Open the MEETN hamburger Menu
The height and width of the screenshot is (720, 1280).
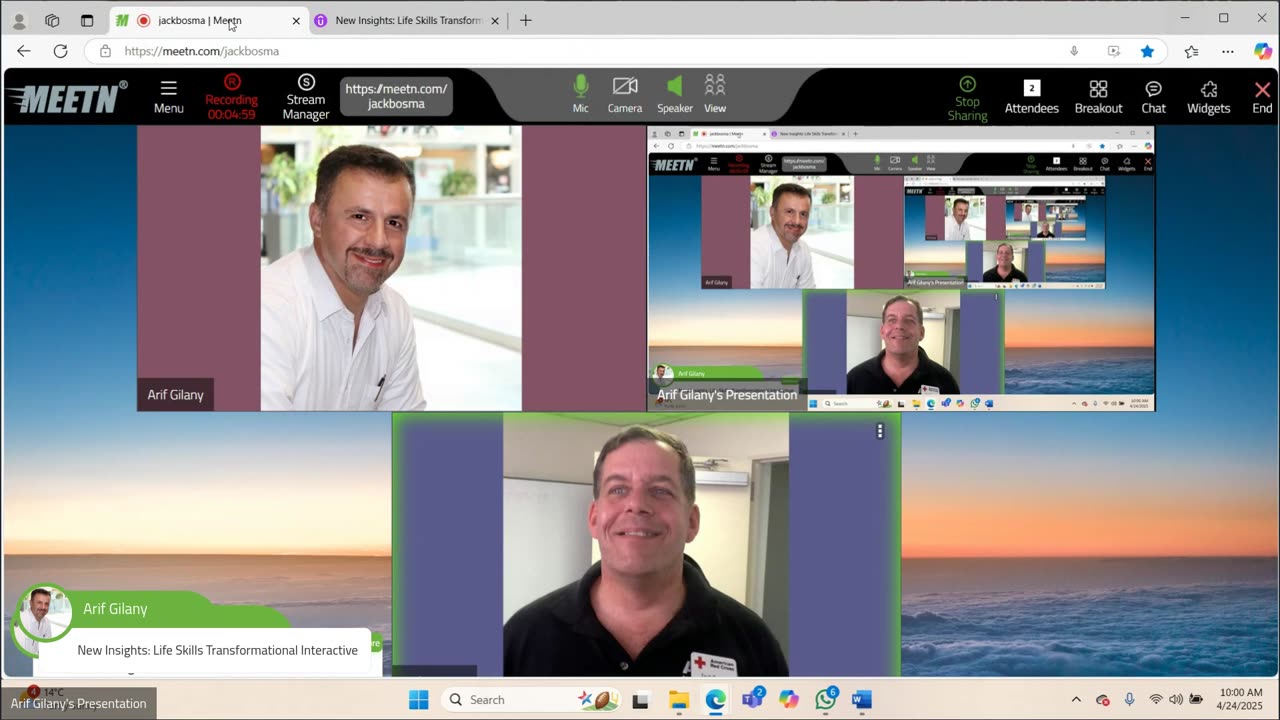[168, 97]
